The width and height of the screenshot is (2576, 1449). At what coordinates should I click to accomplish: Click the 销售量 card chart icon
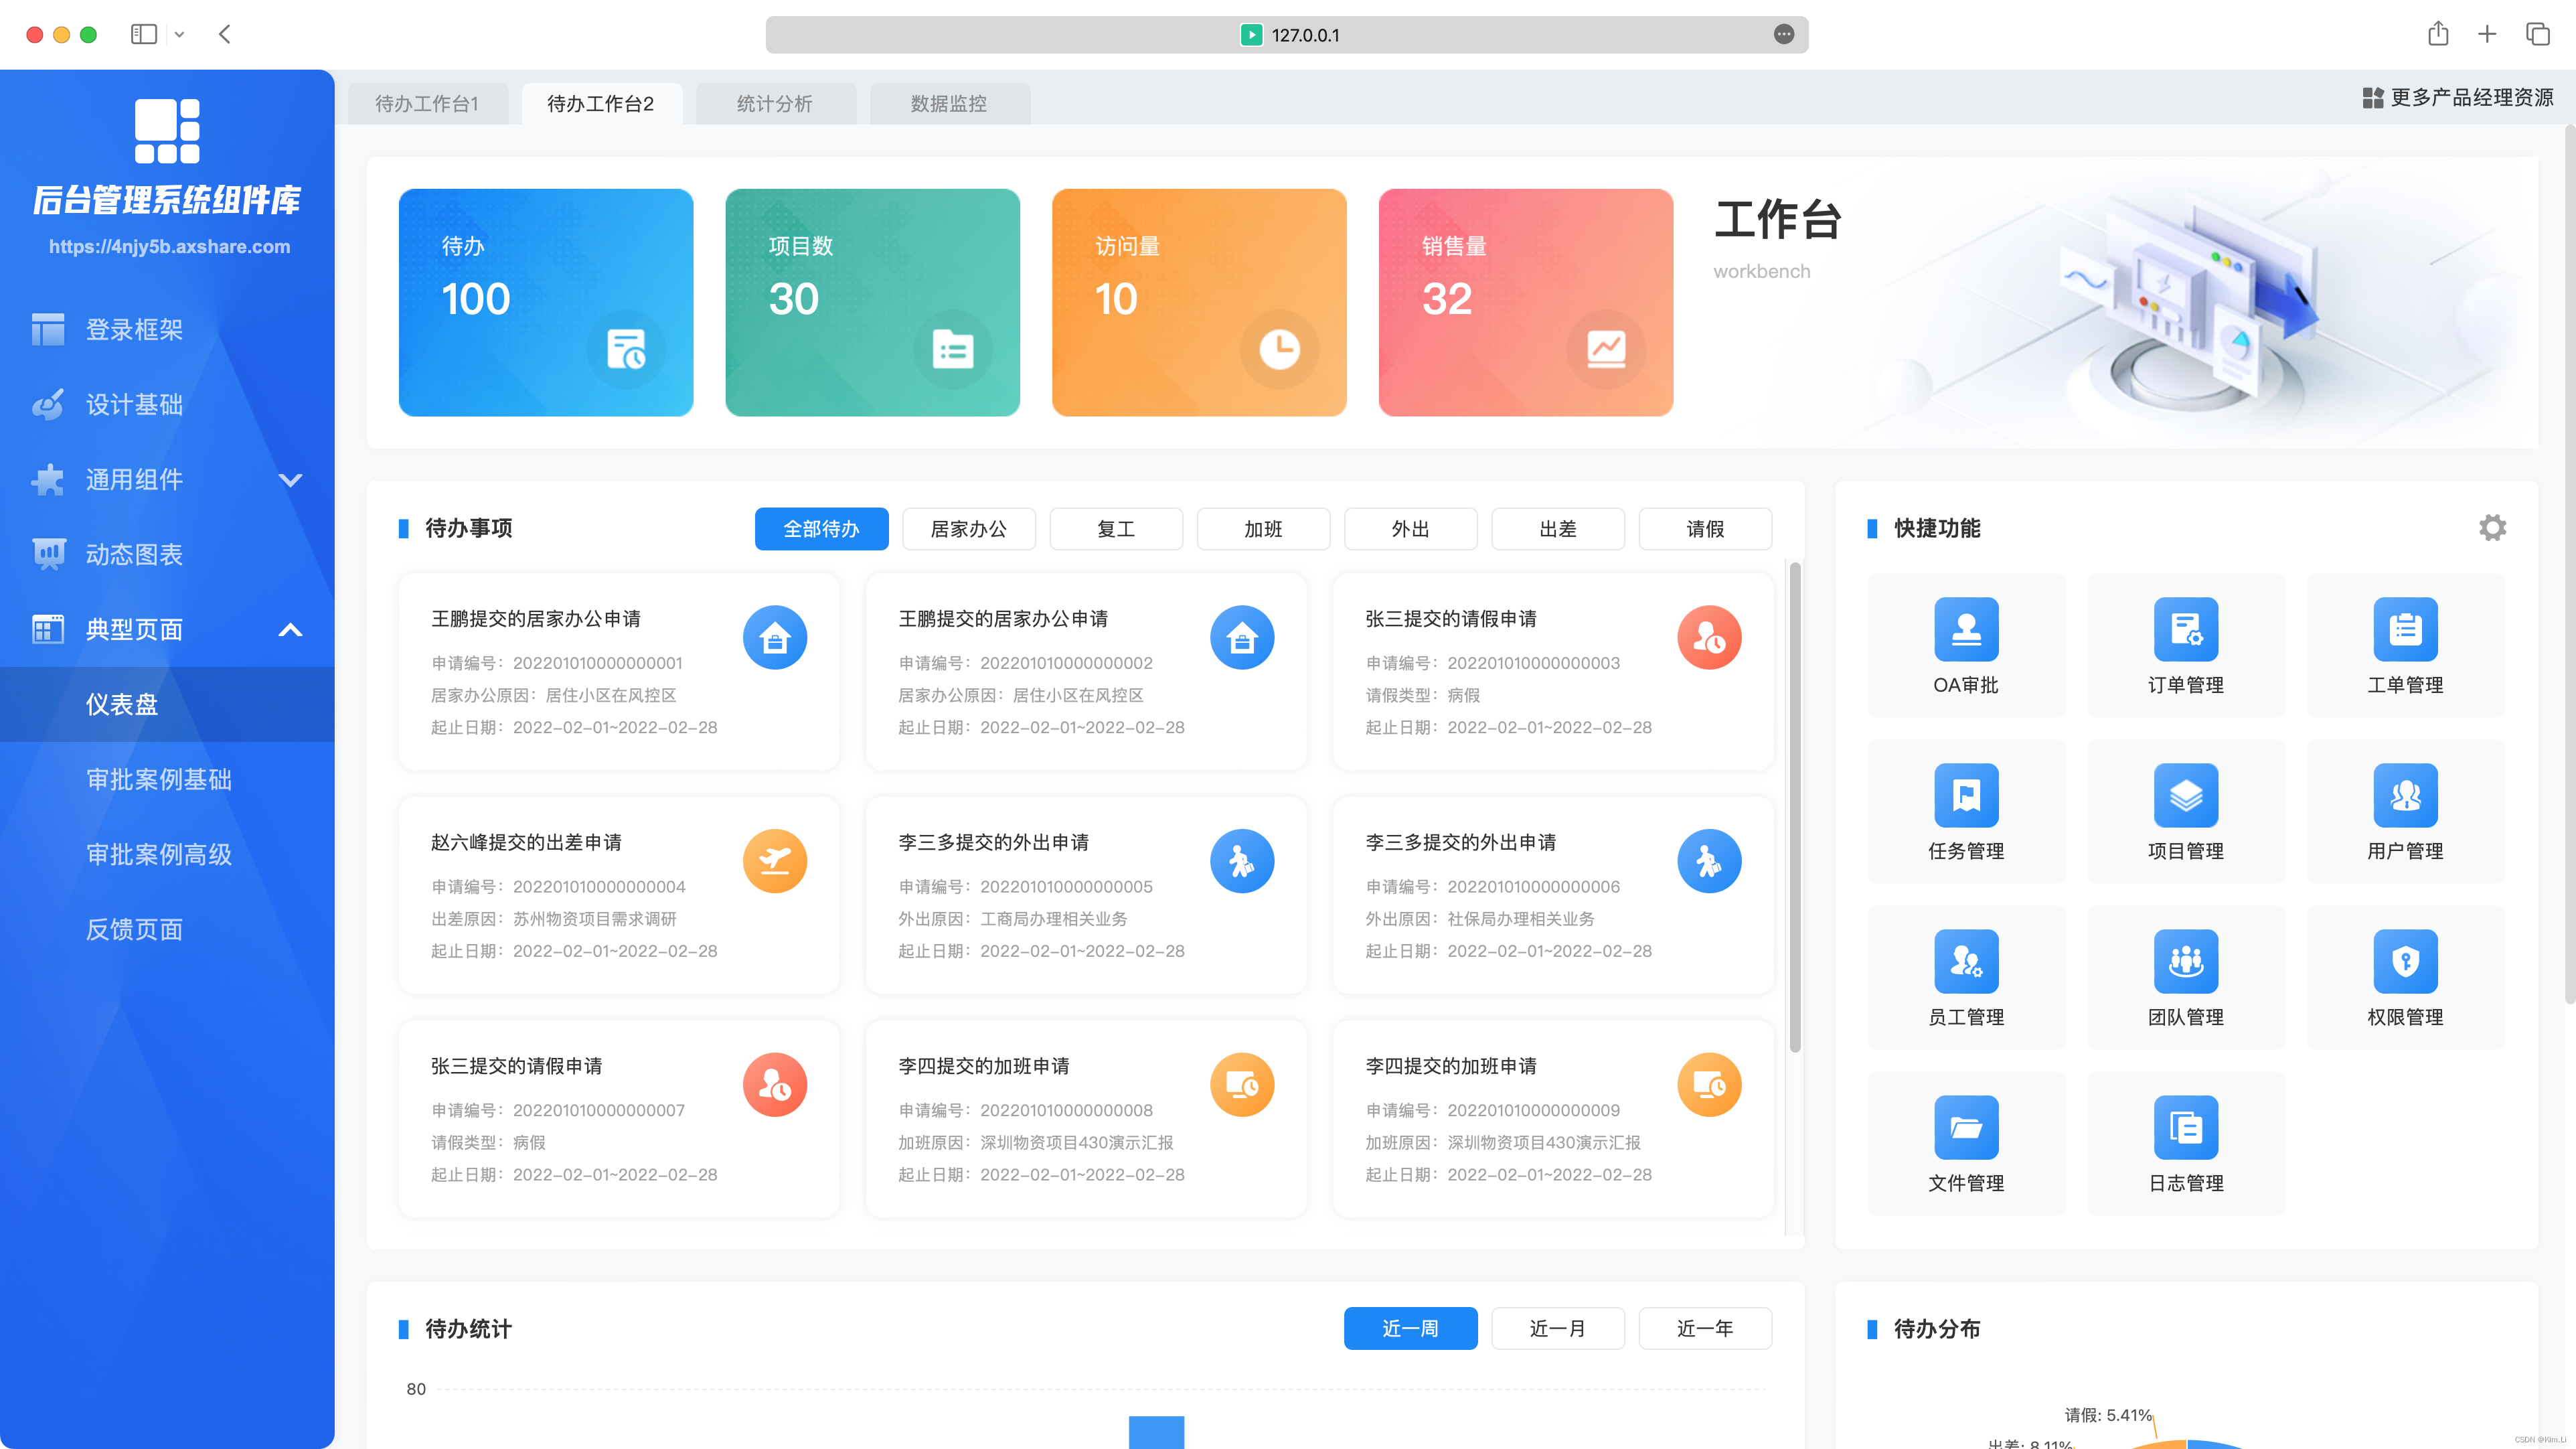coord(1606,349)
